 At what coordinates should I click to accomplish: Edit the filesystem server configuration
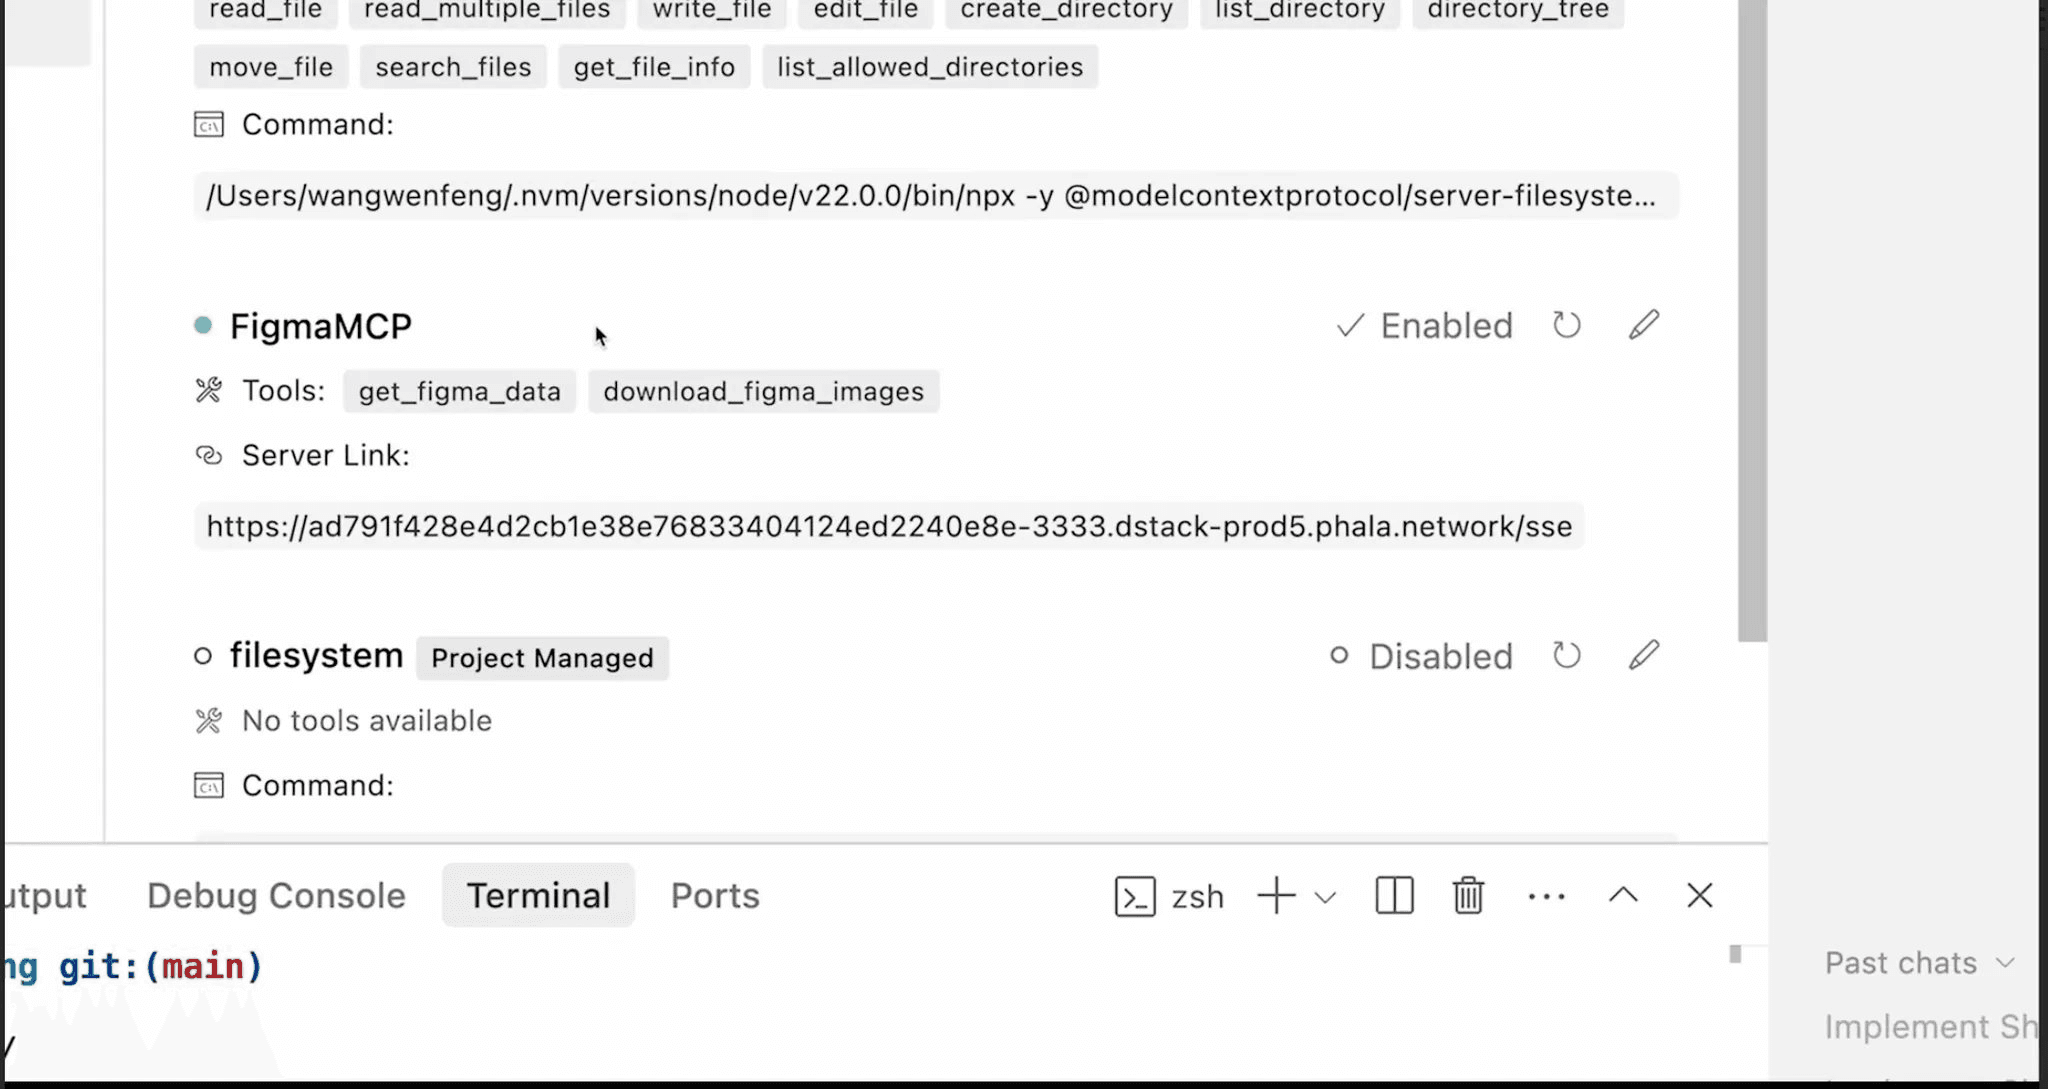(1643, 656)
